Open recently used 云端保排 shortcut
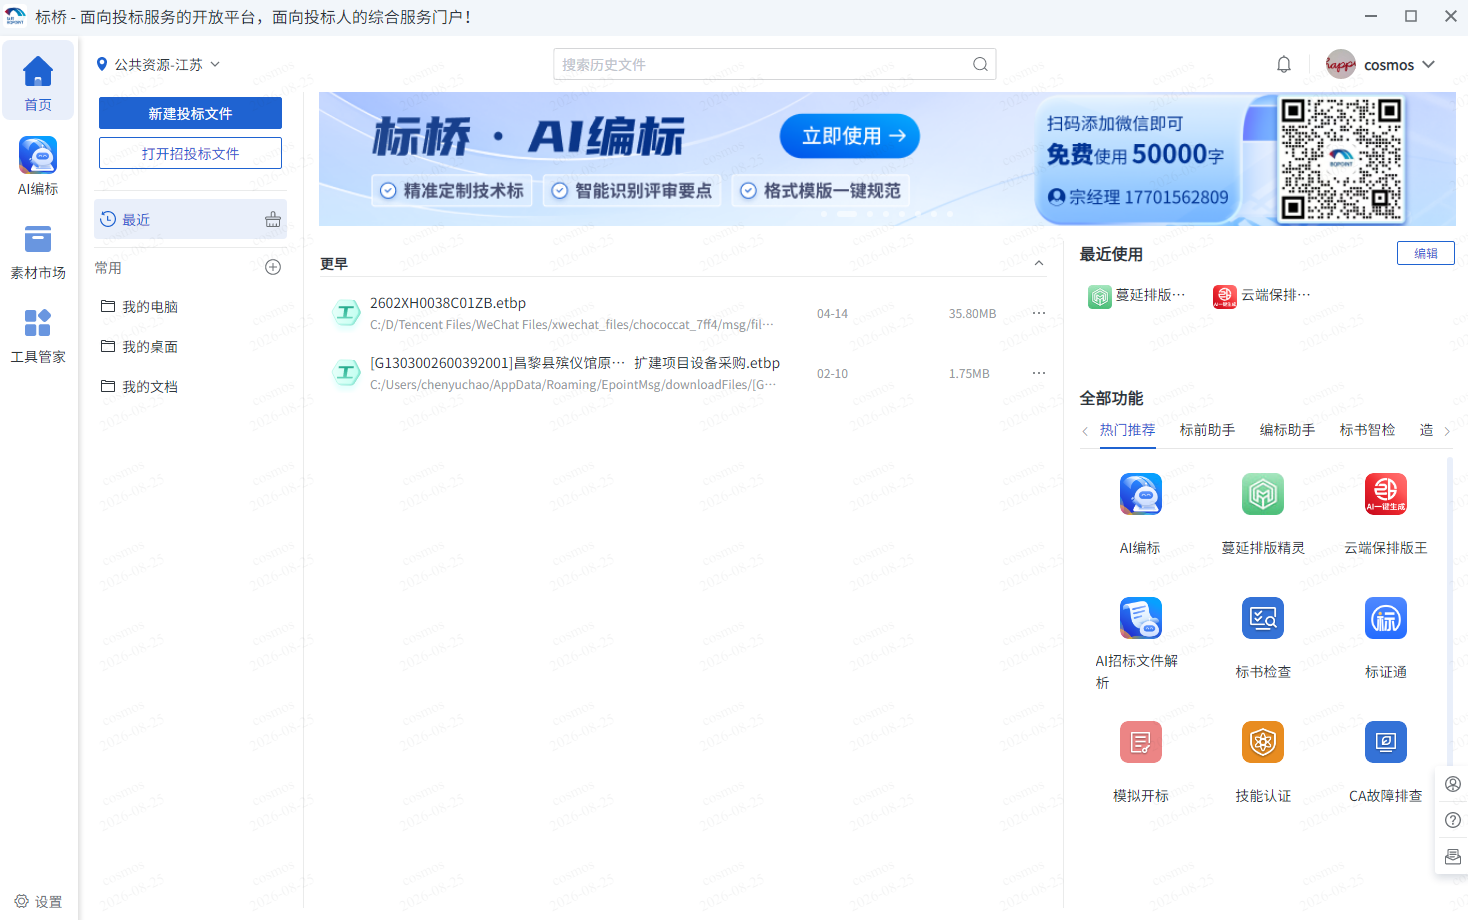Screen dimensions: 1468x920 (x=1262, y=296)
